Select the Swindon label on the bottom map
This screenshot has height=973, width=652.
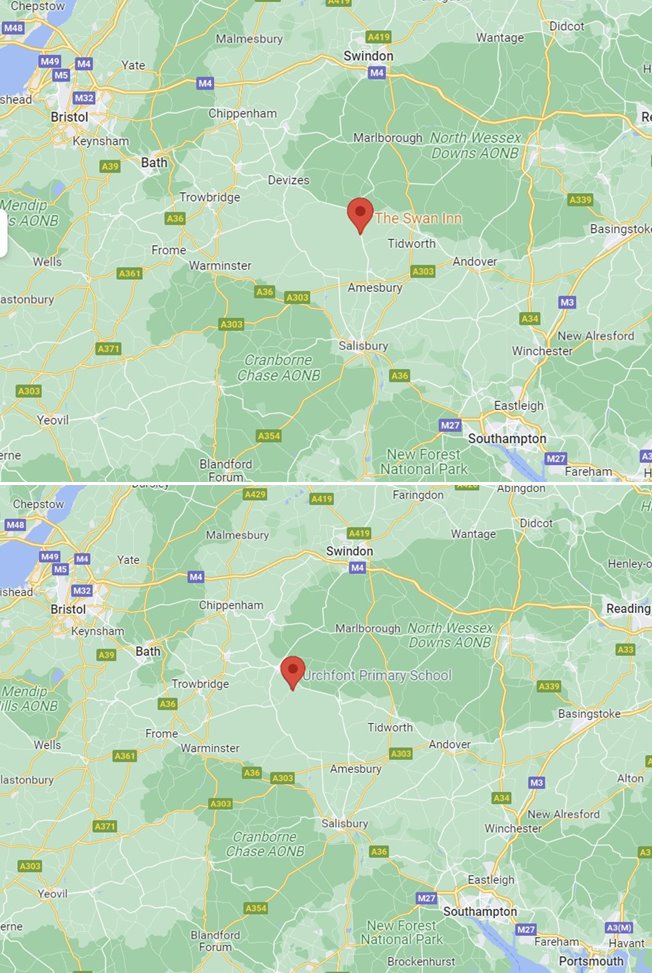coord(349,551)
